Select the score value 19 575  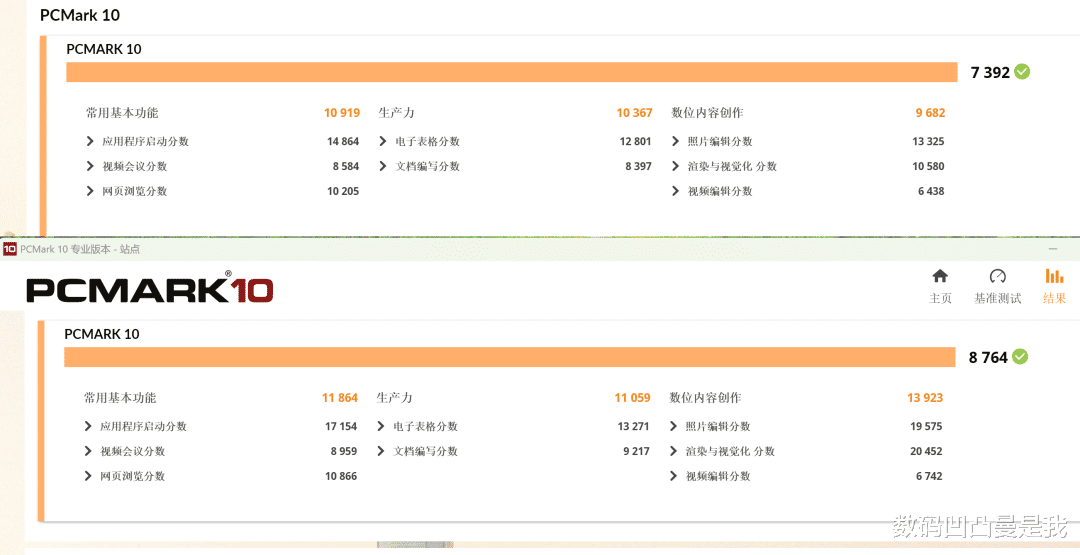point(926,426)
